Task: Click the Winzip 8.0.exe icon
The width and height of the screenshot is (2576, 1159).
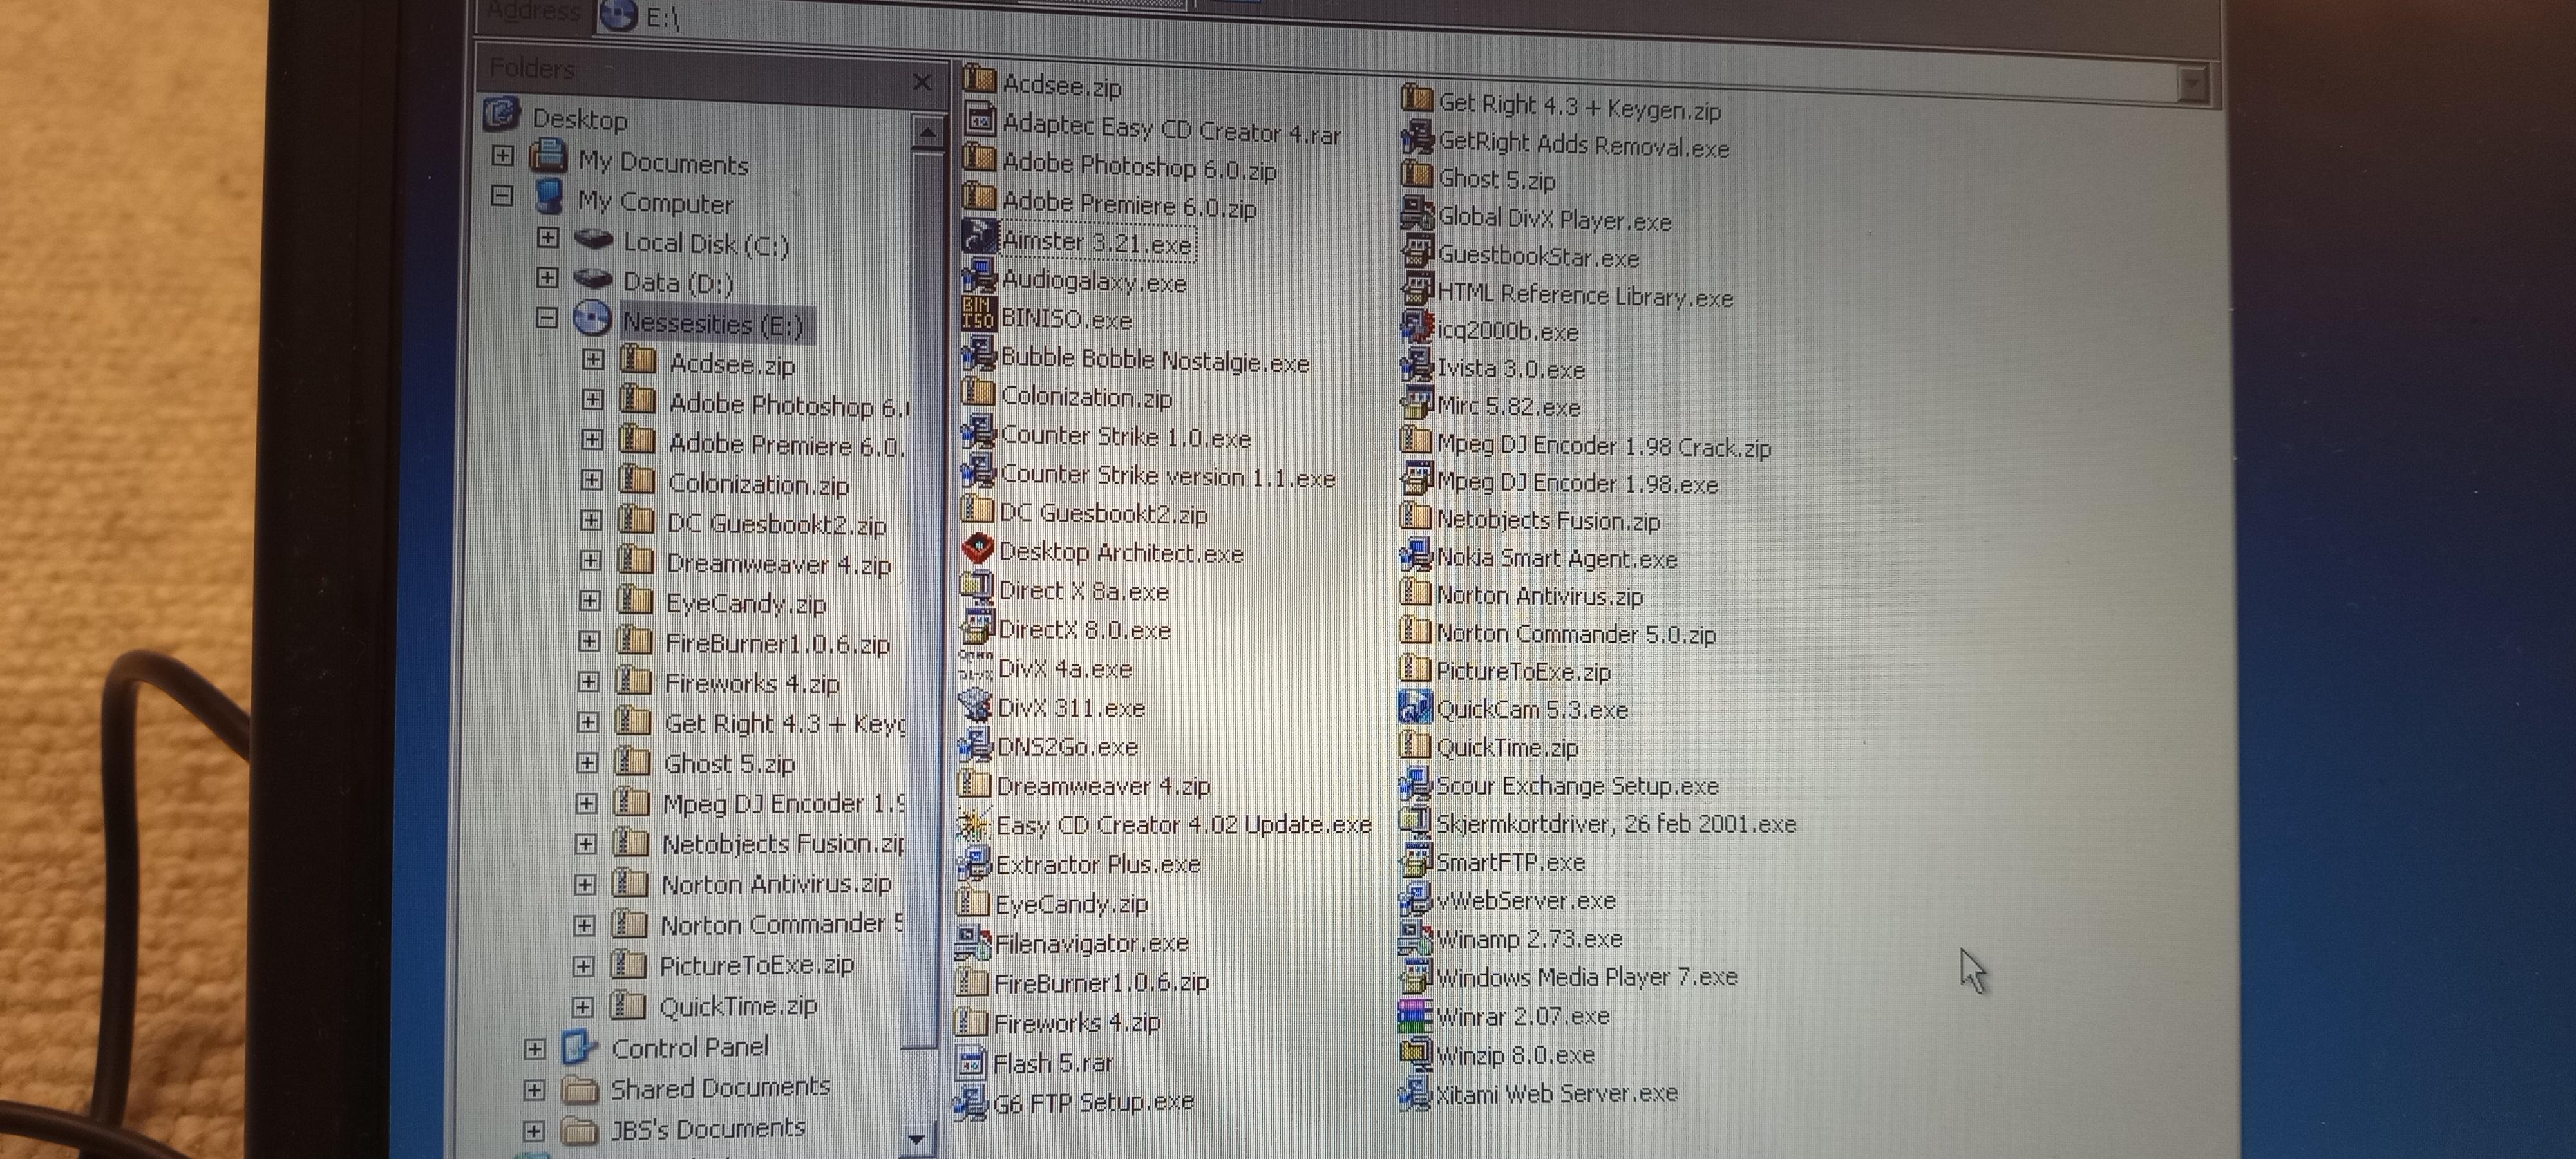Action: [1414, 1053]
